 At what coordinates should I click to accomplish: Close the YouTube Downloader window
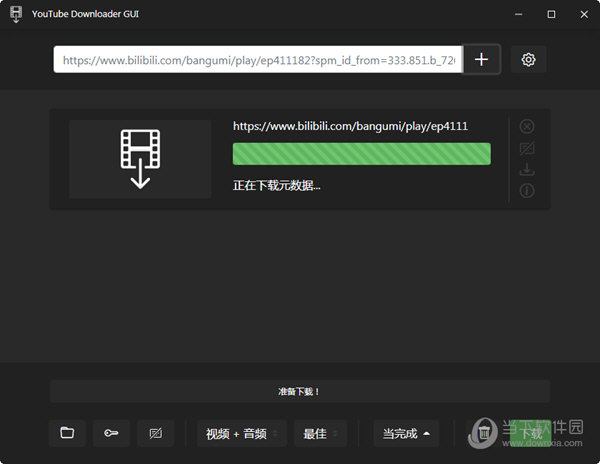click(584, 14)
